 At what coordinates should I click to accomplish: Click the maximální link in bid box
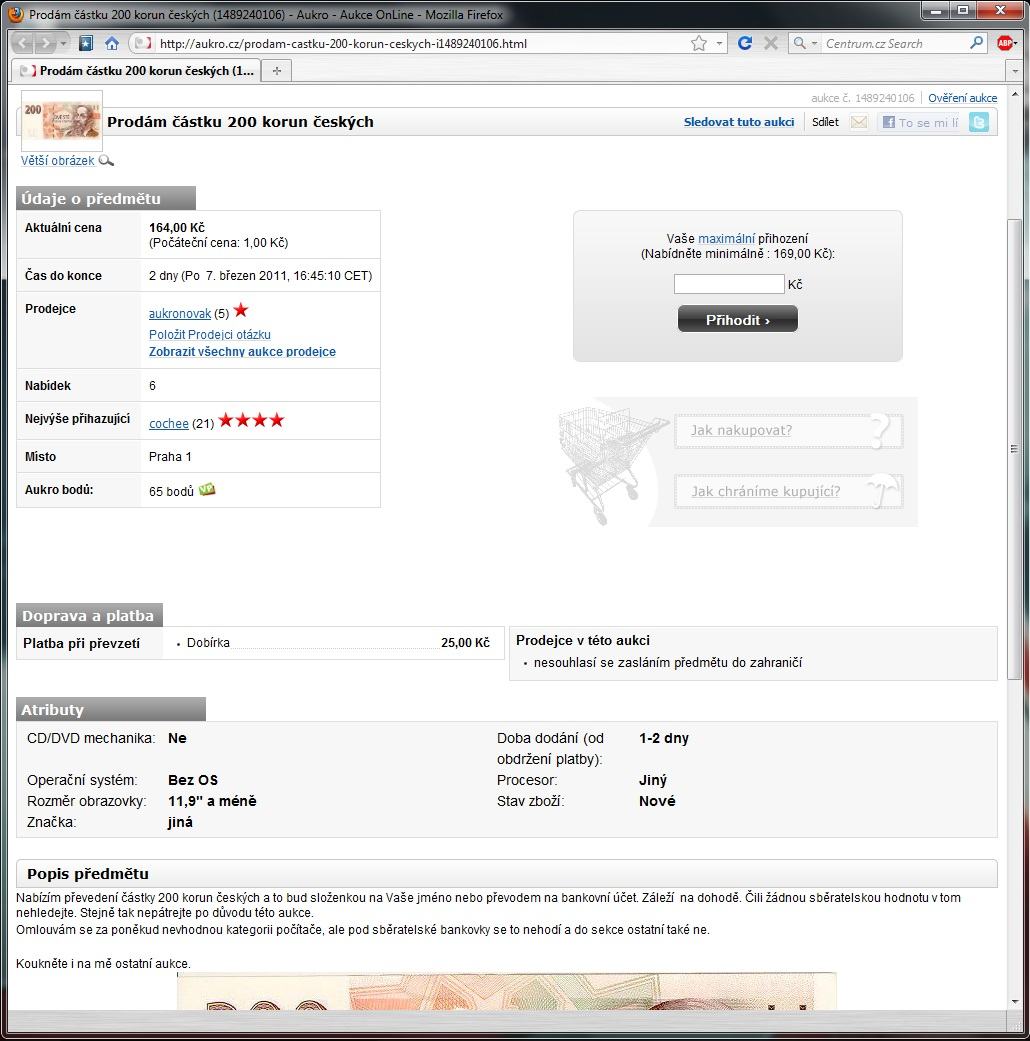pos(727,238)
